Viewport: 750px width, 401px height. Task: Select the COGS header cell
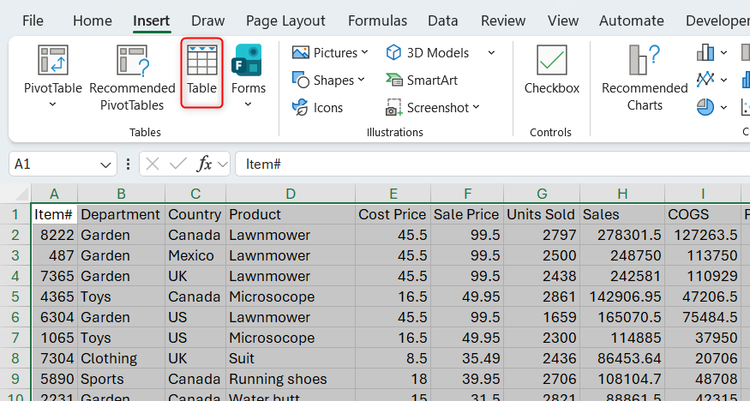point(703,214)
